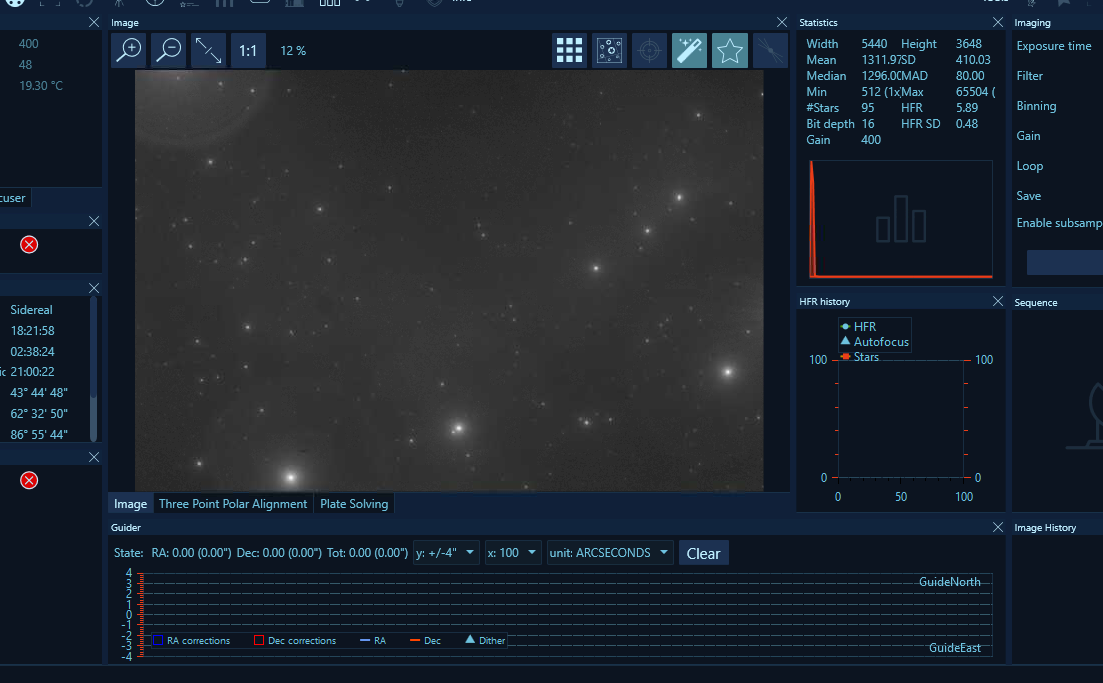
Task: Click the scrollbar in Sidereal panel
Action: pyautogui.click(x=93, y=369)
